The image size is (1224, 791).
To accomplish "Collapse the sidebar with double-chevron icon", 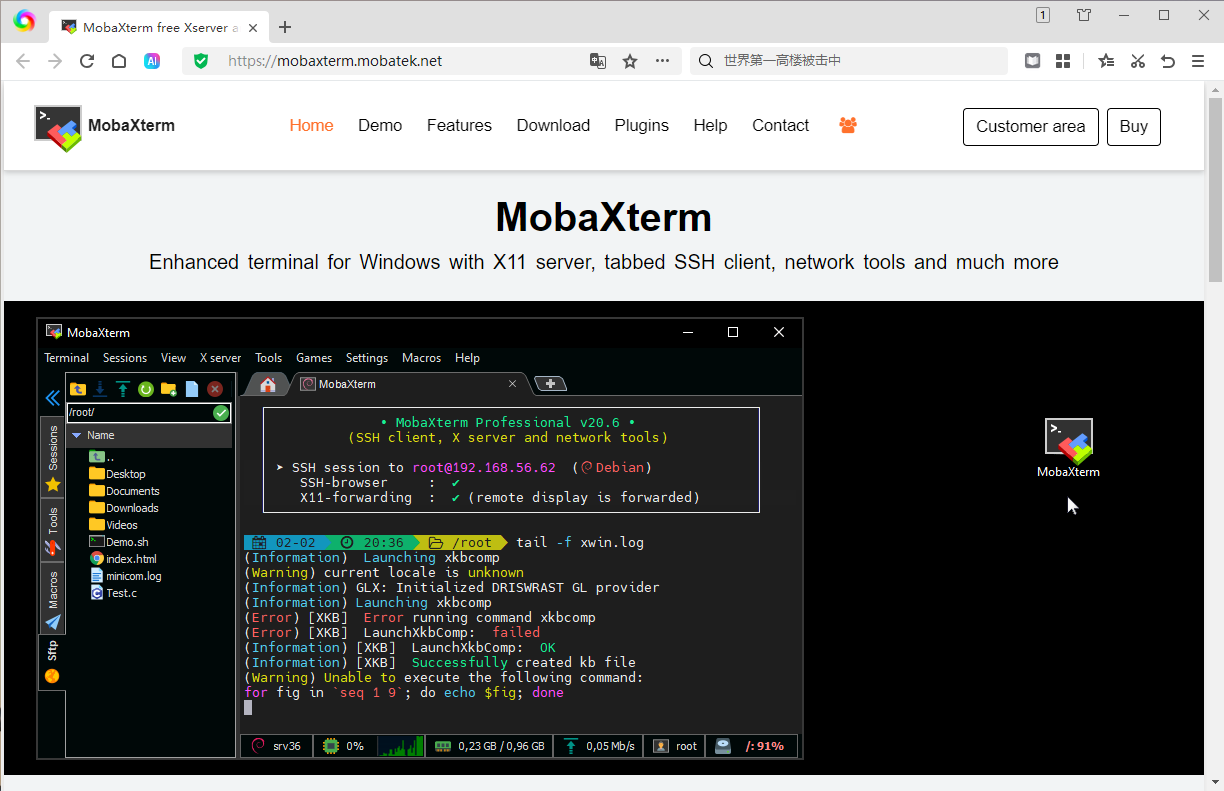I will (x=53, y=398).
